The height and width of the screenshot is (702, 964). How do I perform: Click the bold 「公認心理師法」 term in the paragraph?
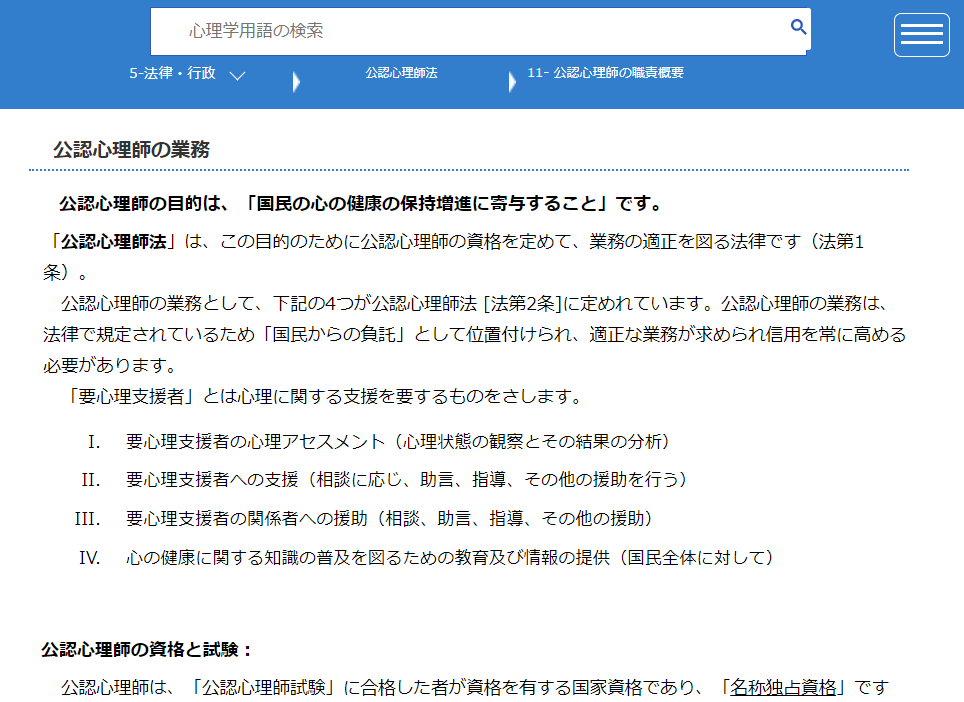(x=114, y=242)
